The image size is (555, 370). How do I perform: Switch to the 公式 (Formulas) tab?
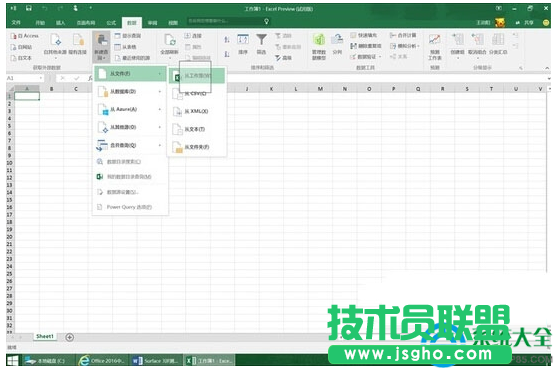pyautogui.click(x=111, y=23)
